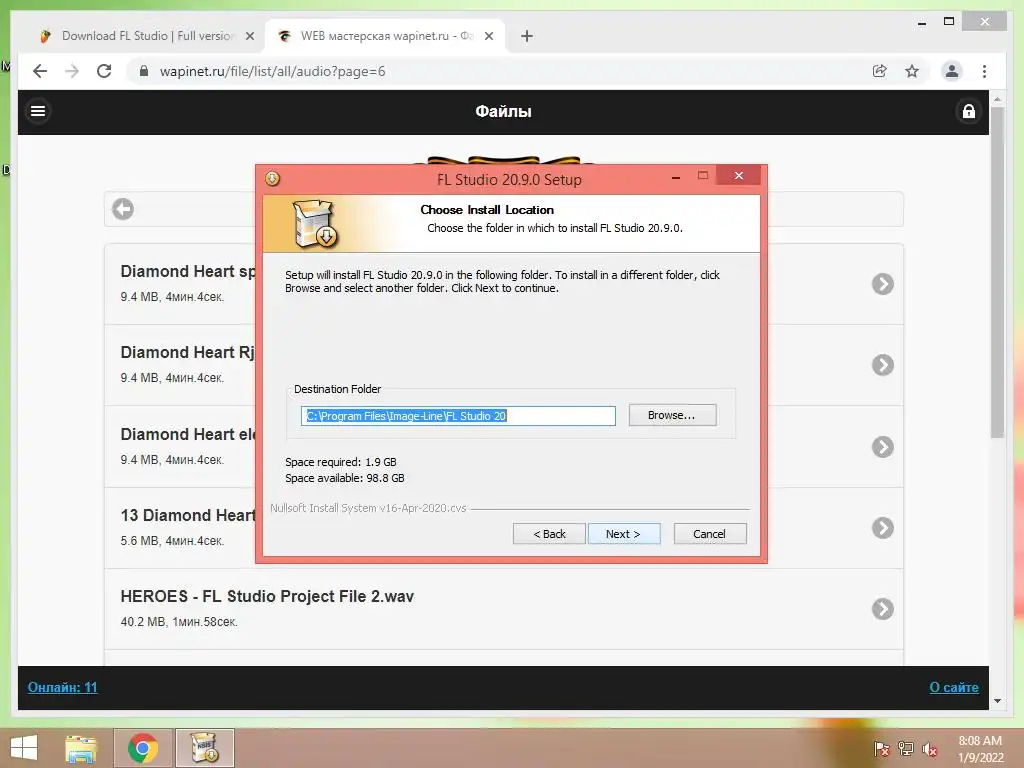1024x768 pixels.
Task: Click the installer taskbar icon
Action: point(204,748)
